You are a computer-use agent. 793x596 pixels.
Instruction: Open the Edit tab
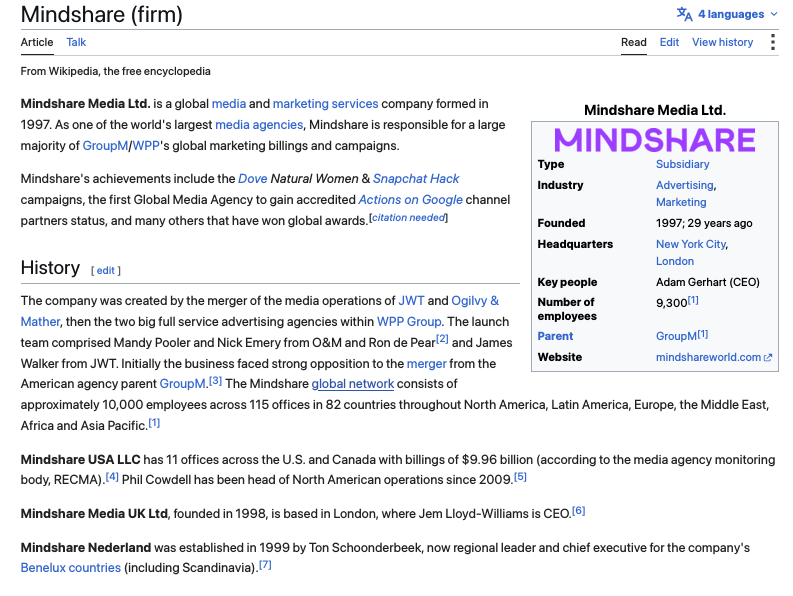669,42
